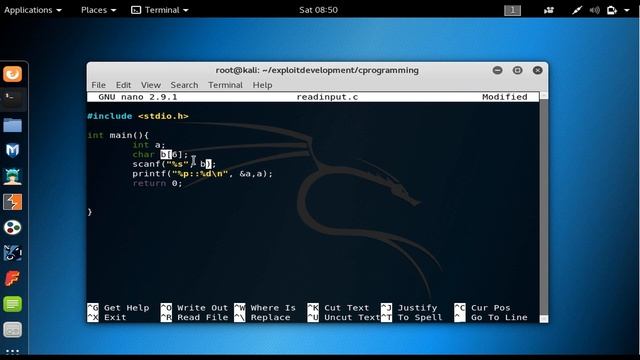The height and width of the screenshot is (360, 640).
Task: Click the ^R Read File shortcut
Action: click(x=194, y=318)
